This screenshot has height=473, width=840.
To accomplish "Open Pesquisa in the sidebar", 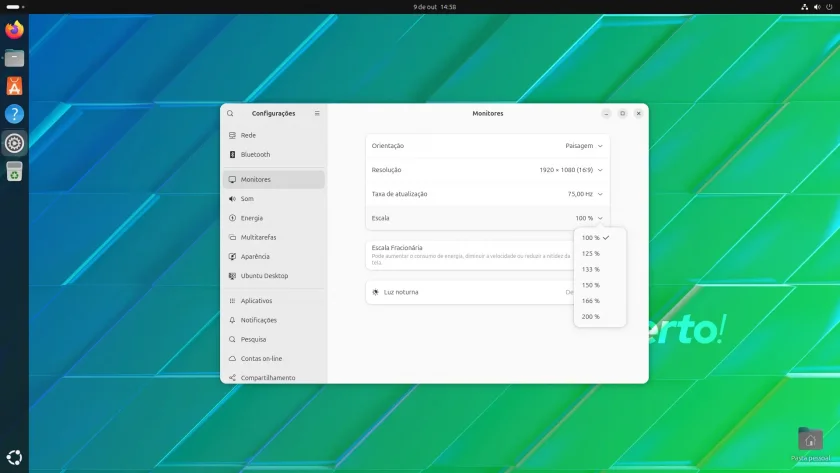I will 274,340.
